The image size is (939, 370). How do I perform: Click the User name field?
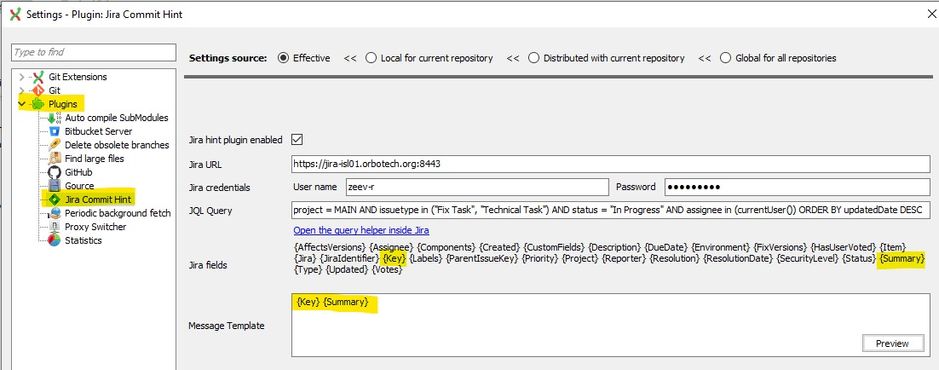[477, 187]
